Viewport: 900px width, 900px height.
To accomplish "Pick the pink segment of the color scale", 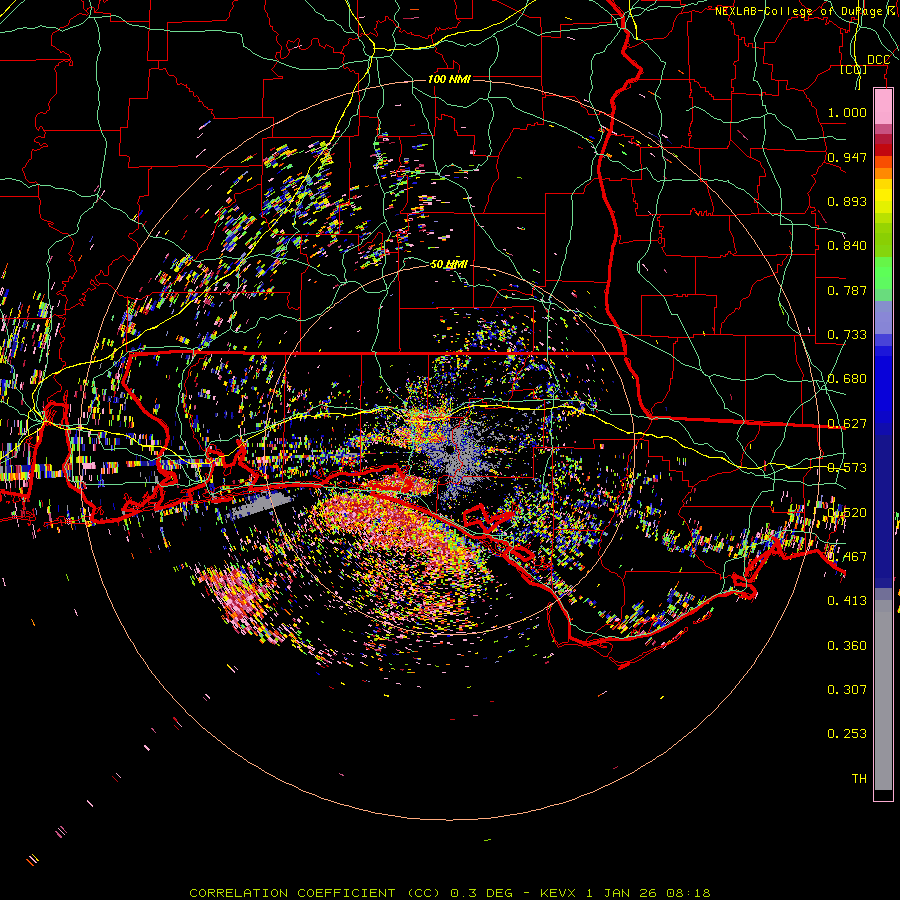I will (x=883, y=107).
